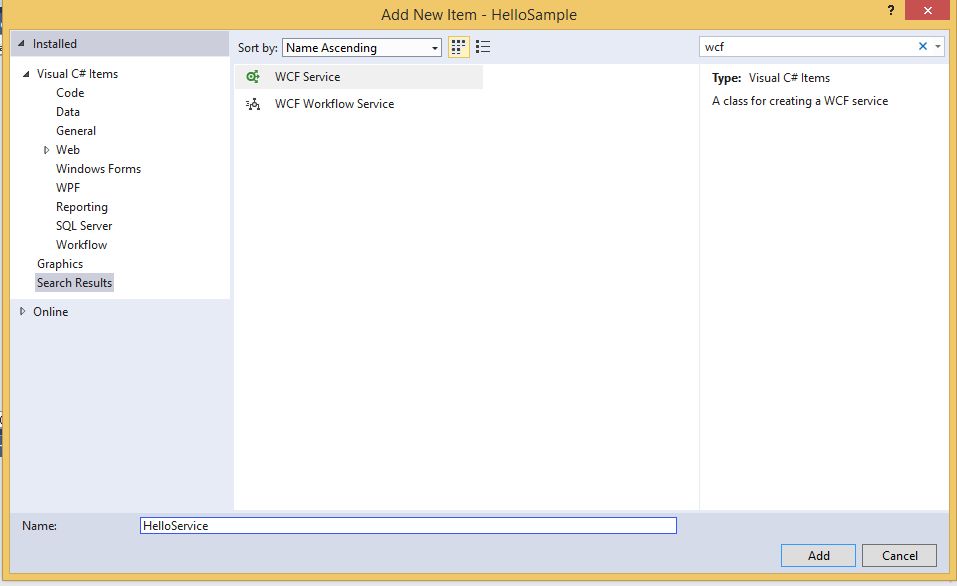Click the Name field containing HelloService
Image resolution: width=957 pixels, height=586 pixels.
pyautogui.click(x=408, y=526)
